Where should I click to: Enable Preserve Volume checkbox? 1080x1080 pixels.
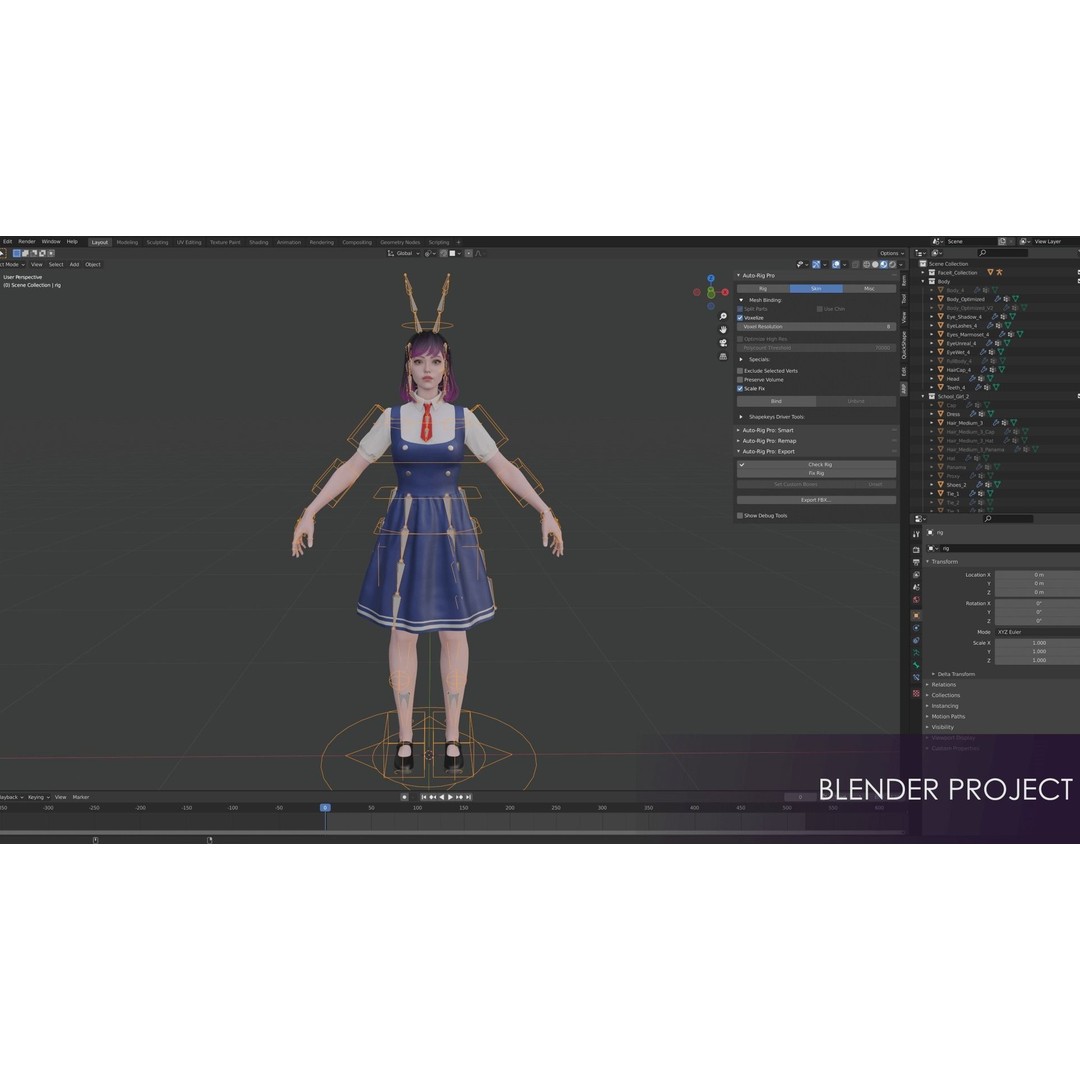click(x=740, y=380)
